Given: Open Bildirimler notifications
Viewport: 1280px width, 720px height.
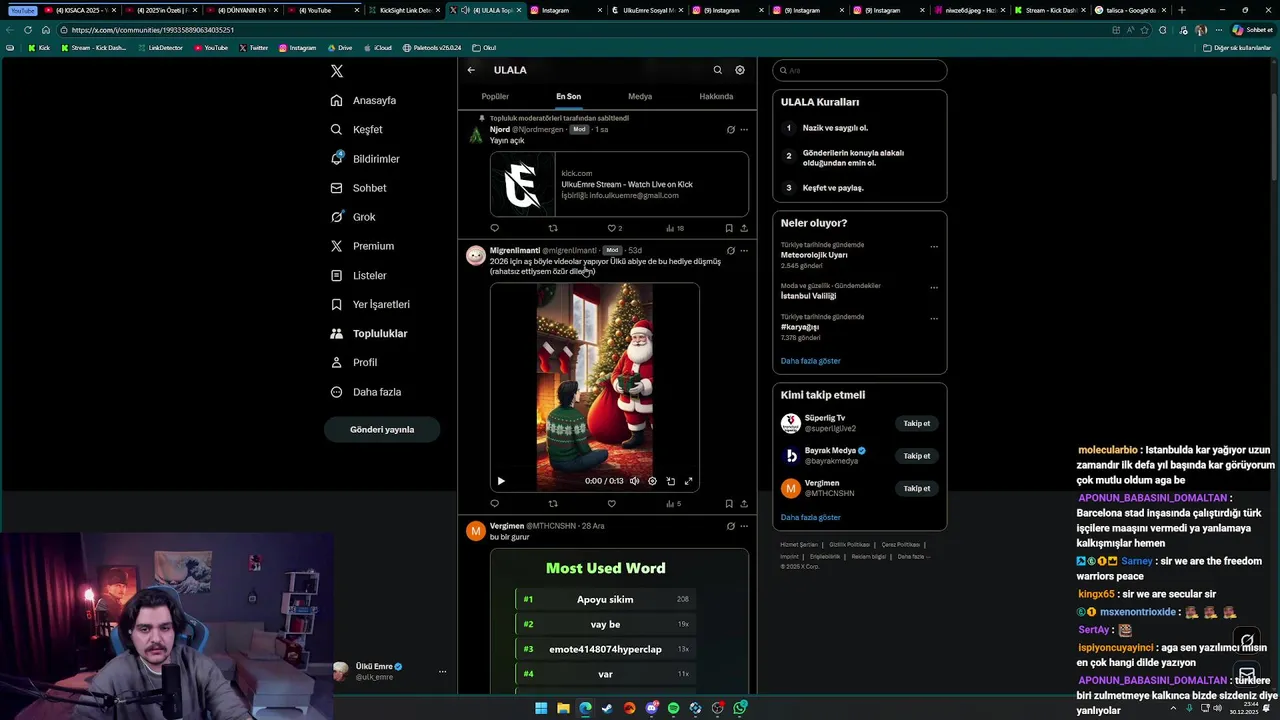Looking at the screenshot, I should (x=365, y=158).
